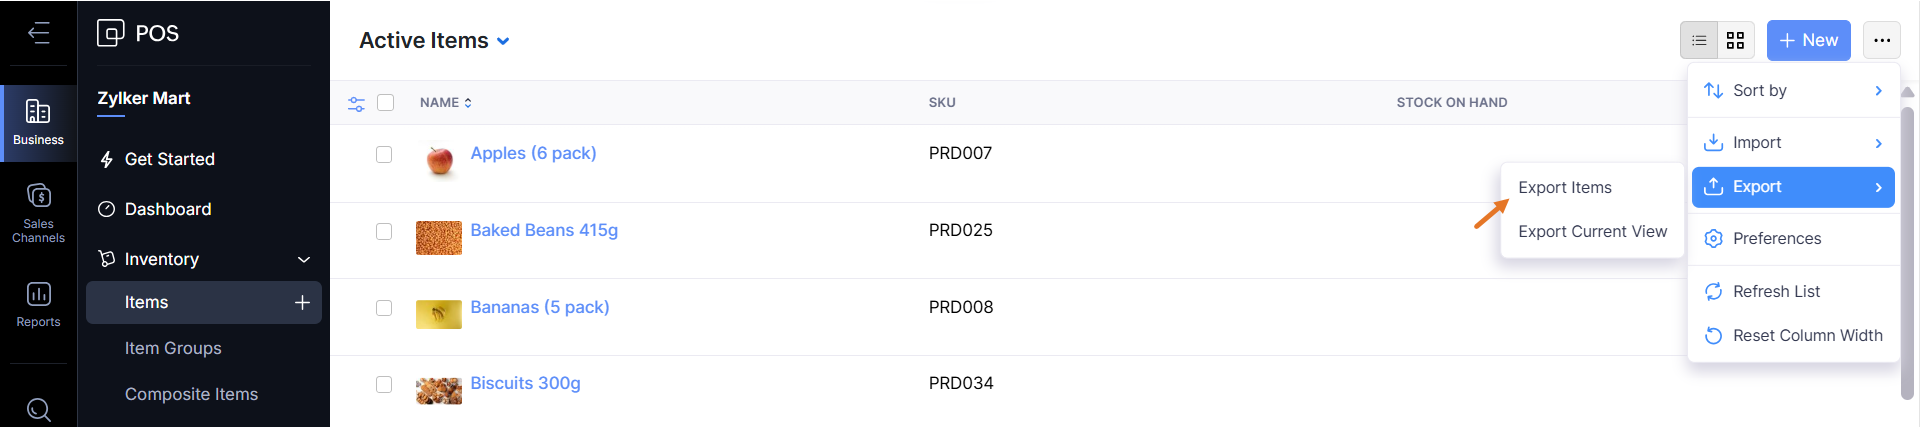Image resolution: width=1920 pixels, height=427 pixels.
Task: Select Export Current View option
Action: coord(1592,232)
